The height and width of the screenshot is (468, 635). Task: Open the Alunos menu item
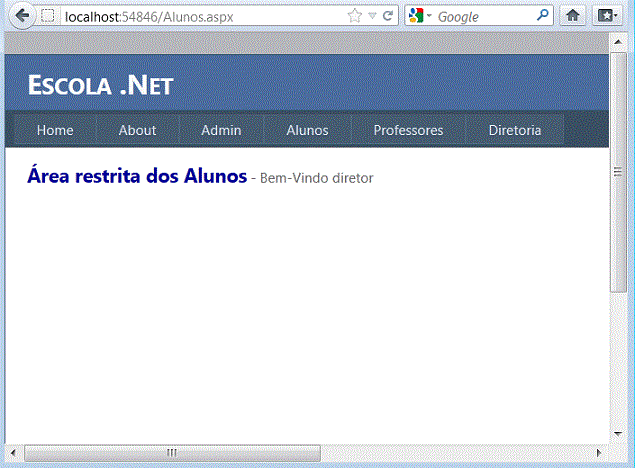(x=307, y=130)
